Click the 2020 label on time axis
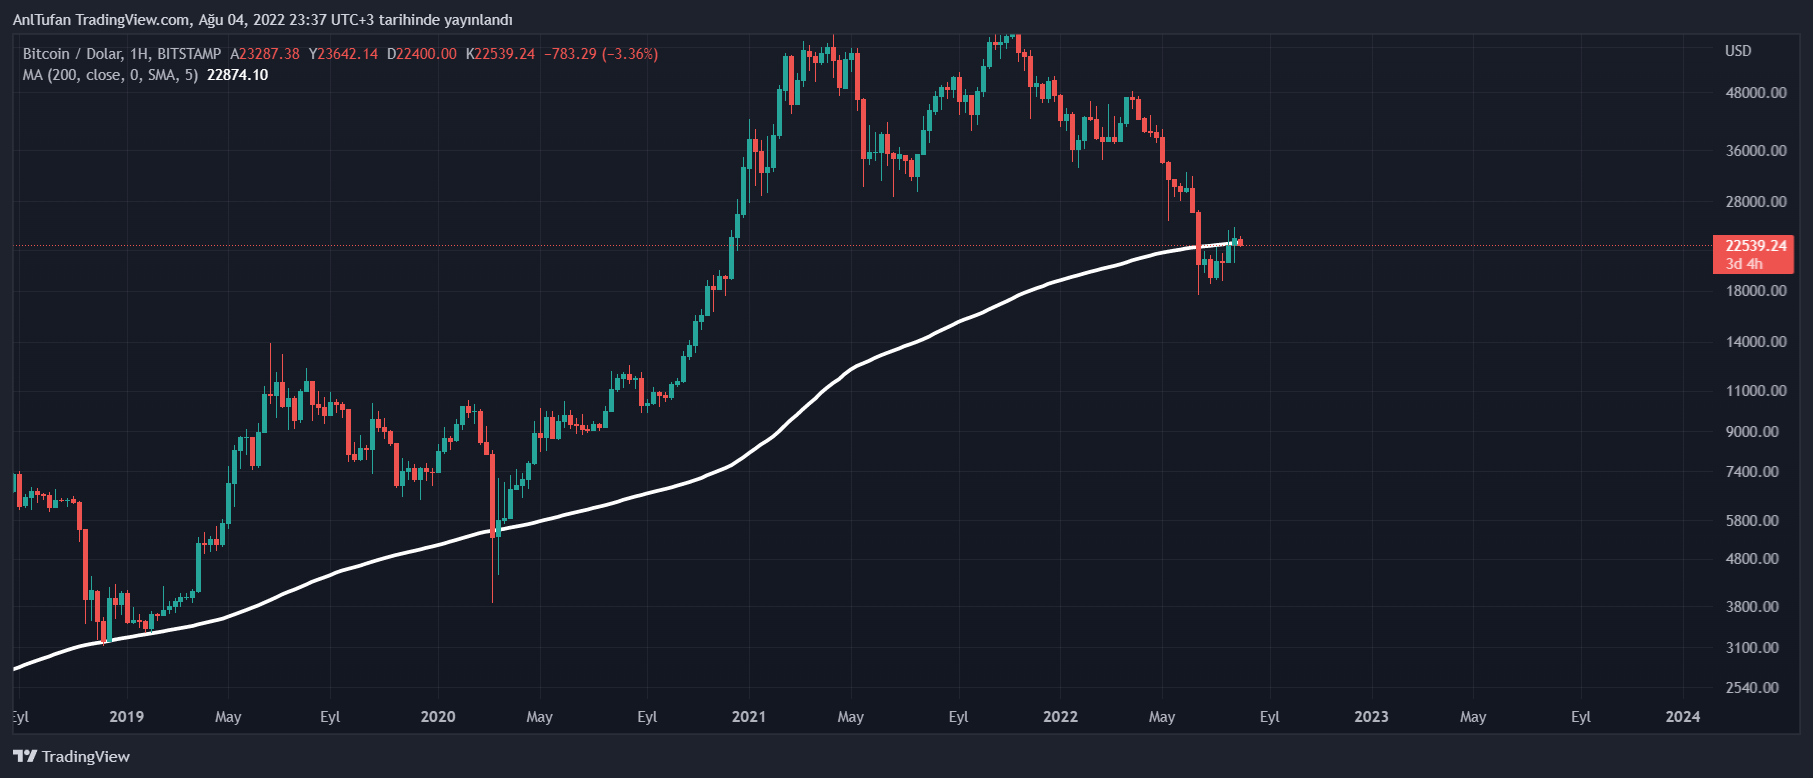The width and height of the screenshot is (1813, 778). coord(438,717)
